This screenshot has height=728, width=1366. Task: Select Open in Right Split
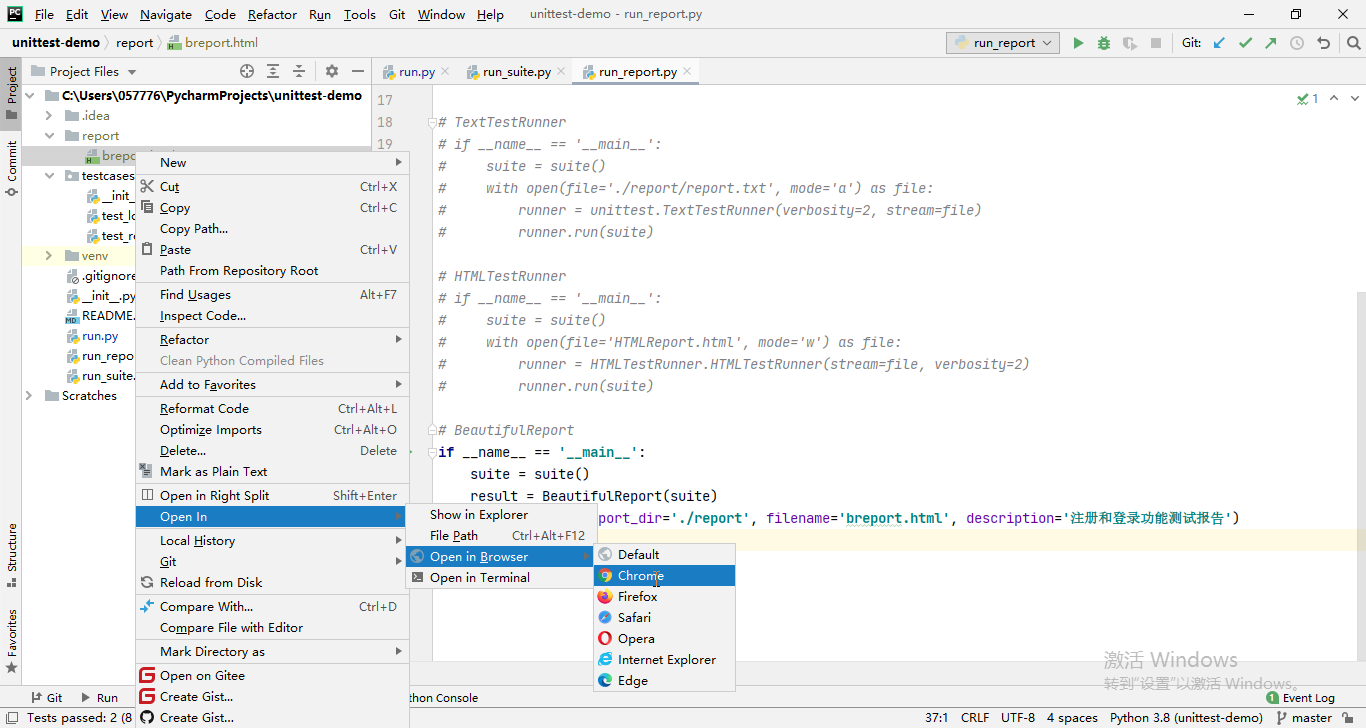(272, 496)
